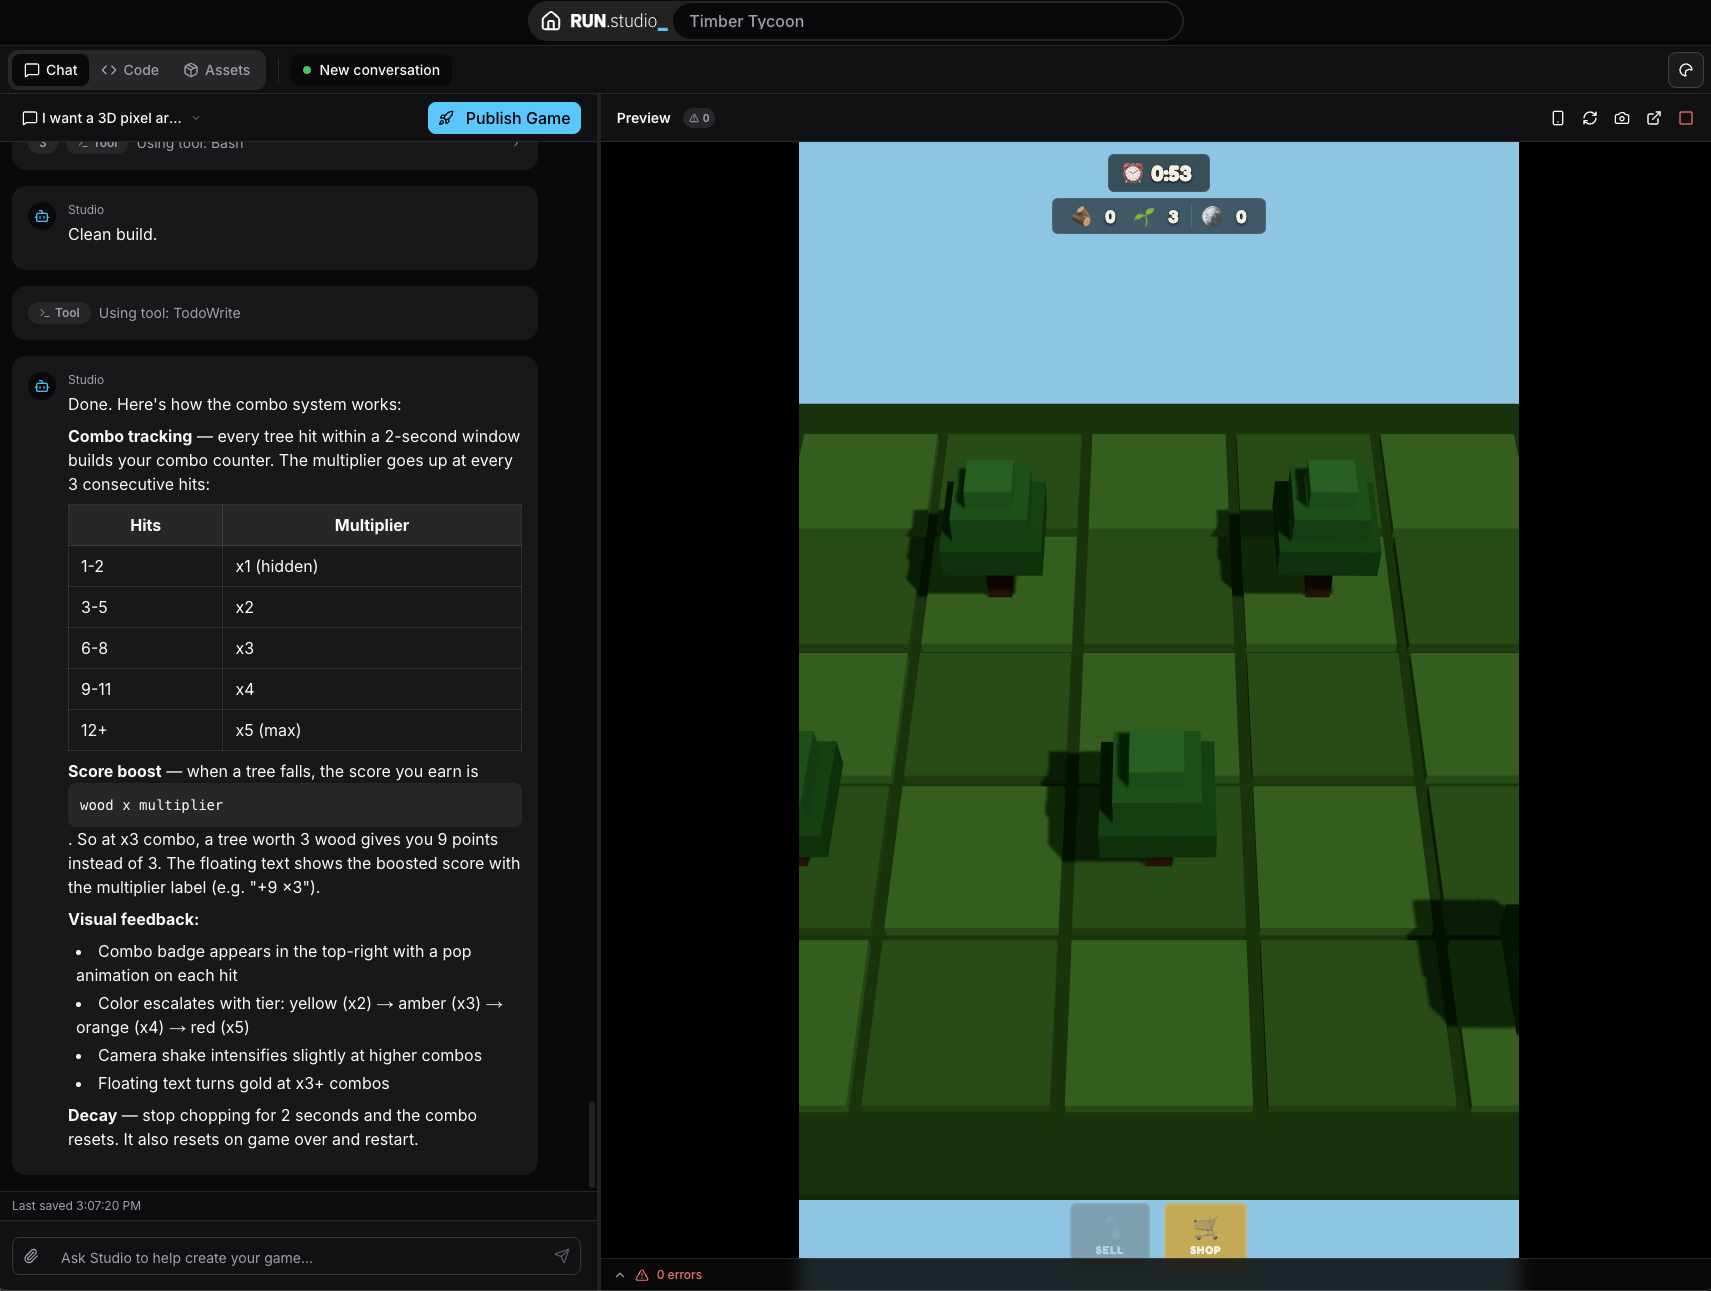Expand the errors panel chevron
The image size is (1711, 1291).
click(620, 1275)
